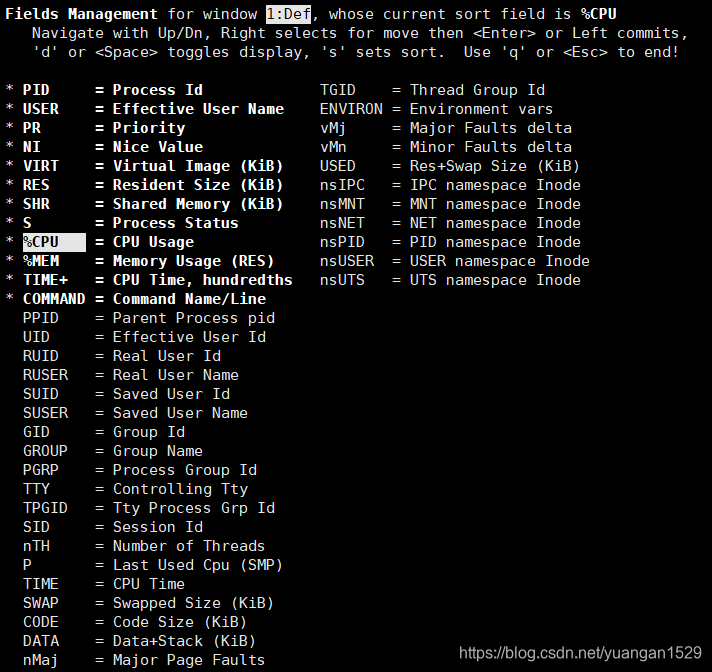Click 'Number of Threads' description
The height and width of the screenshot is (672, 712).
click(x=189, y=546)
